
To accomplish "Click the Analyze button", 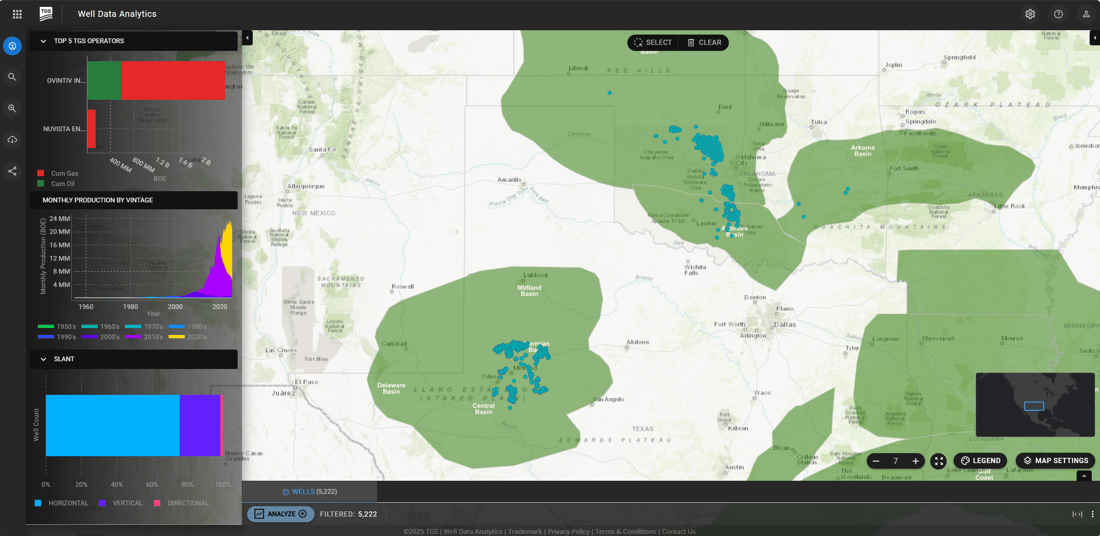I will [280, 514].
